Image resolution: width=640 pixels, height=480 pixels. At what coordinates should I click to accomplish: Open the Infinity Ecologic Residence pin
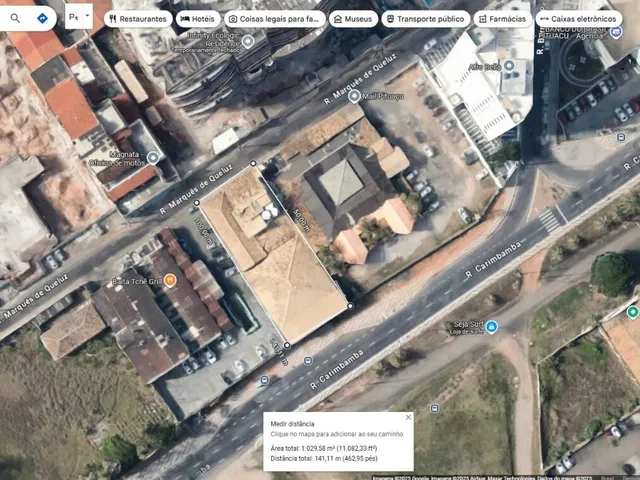[x=248, y=41]
